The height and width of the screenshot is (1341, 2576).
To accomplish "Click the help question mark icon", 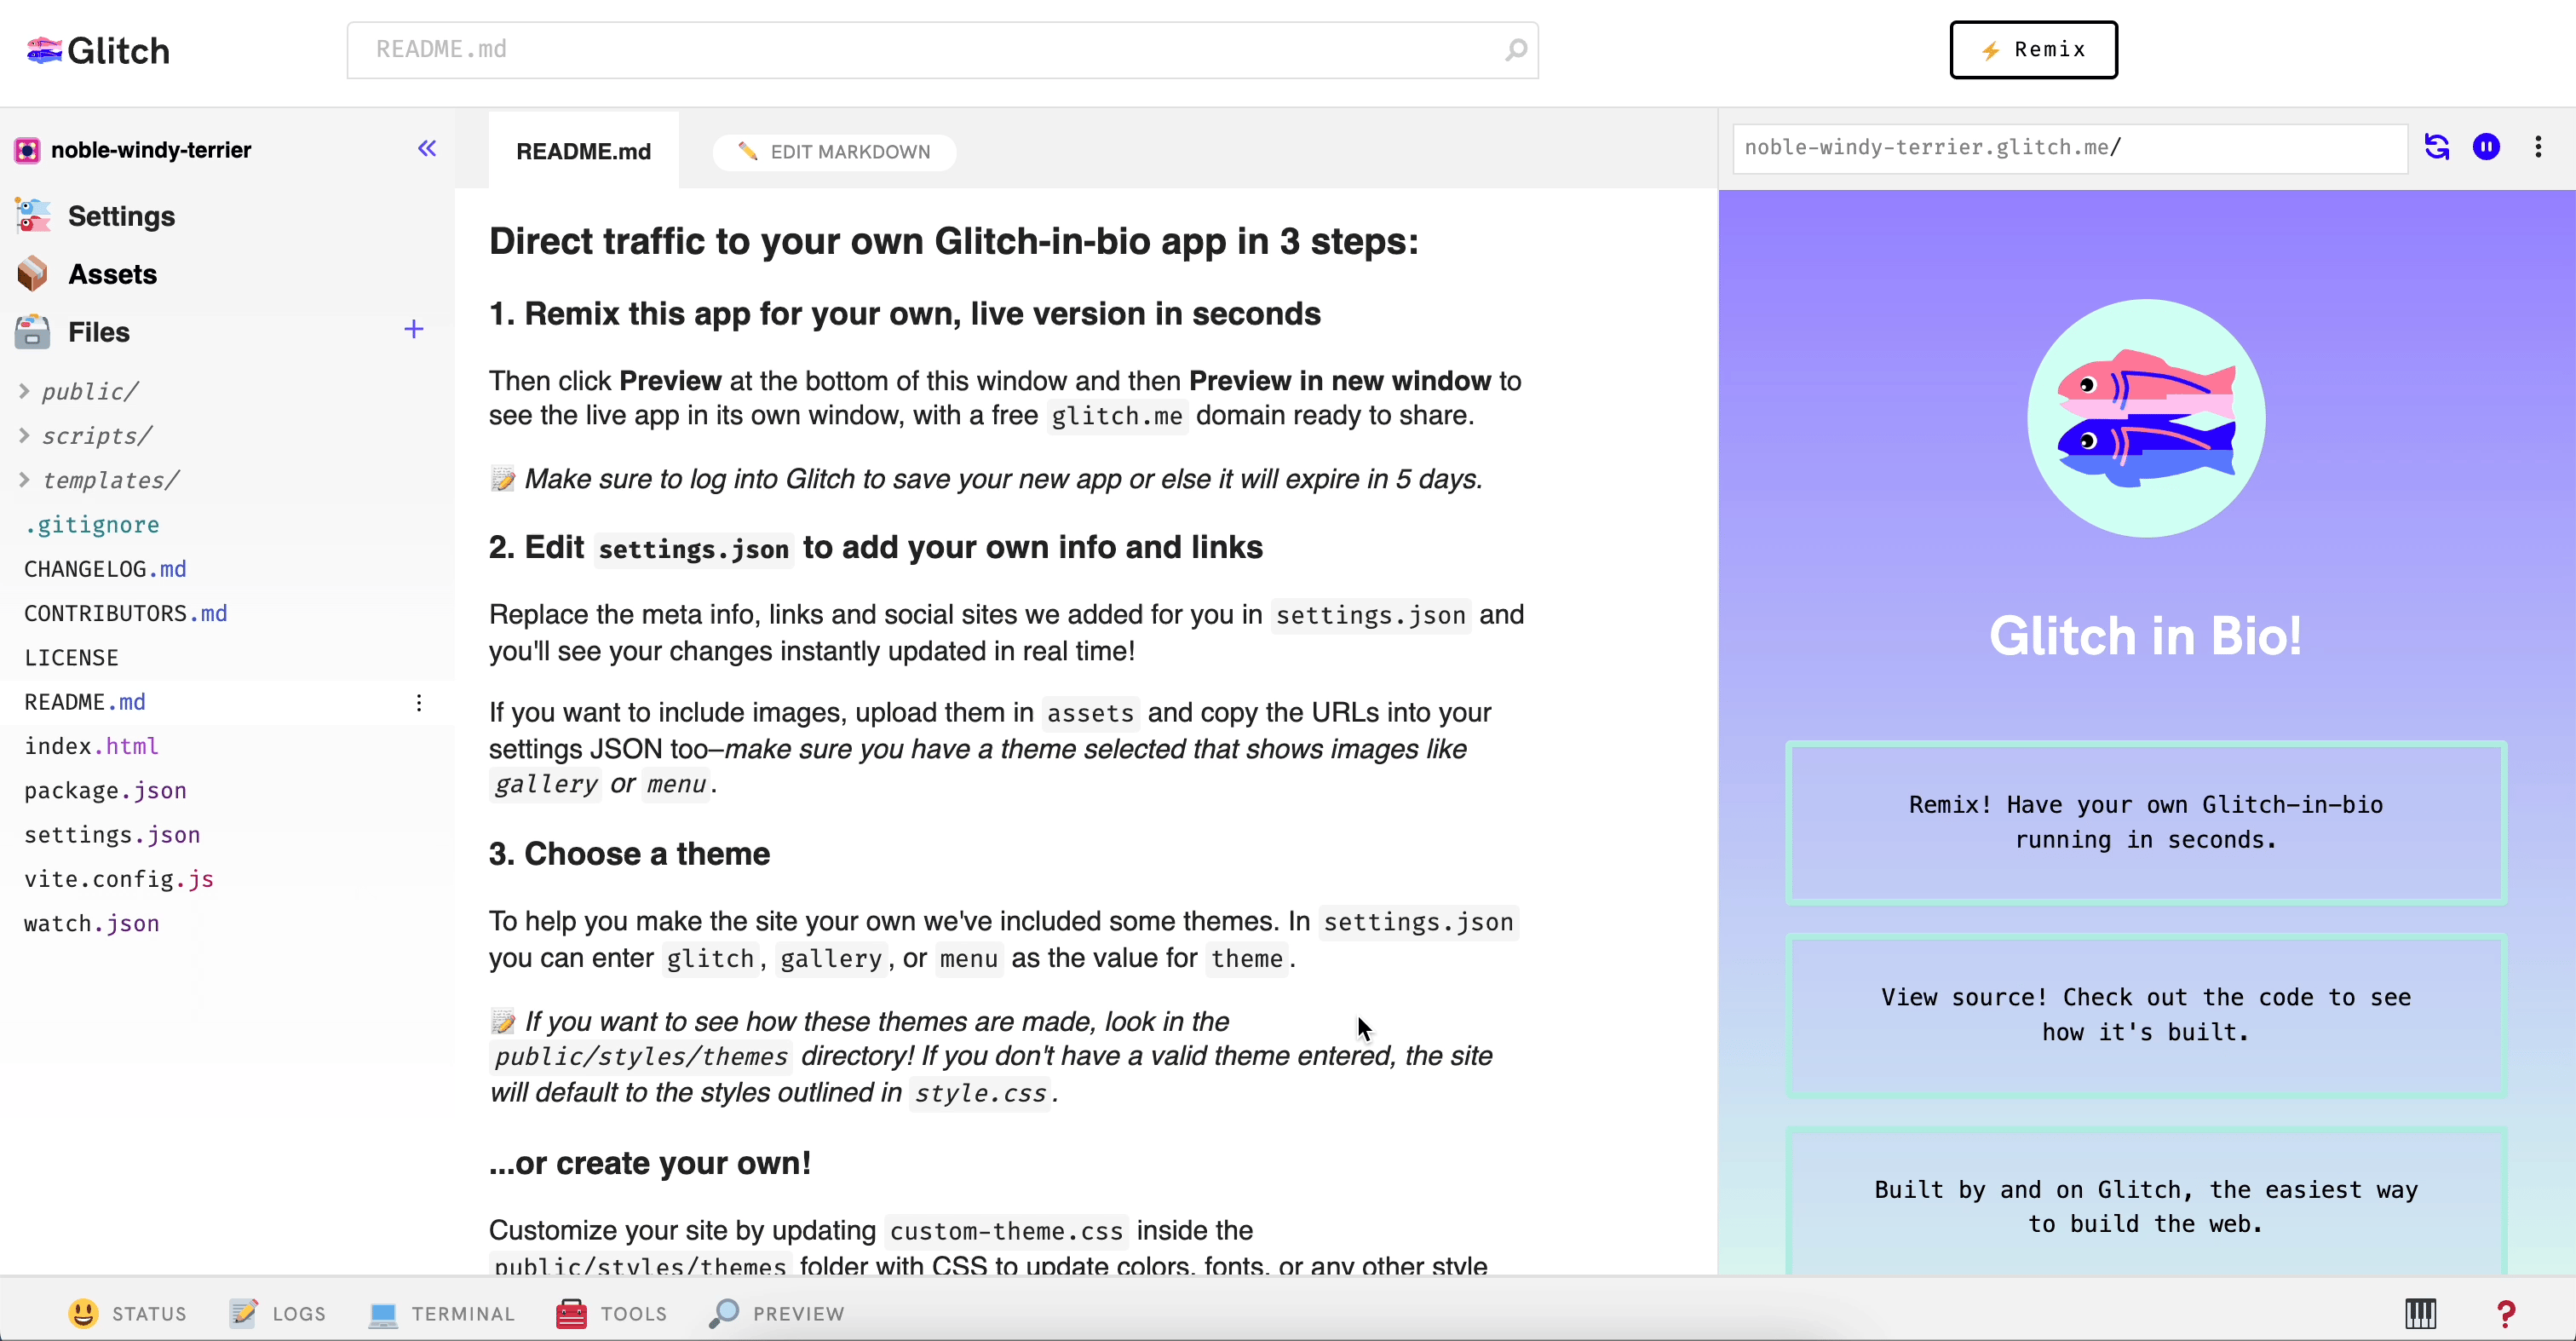I will [x=2506, y=1313].
